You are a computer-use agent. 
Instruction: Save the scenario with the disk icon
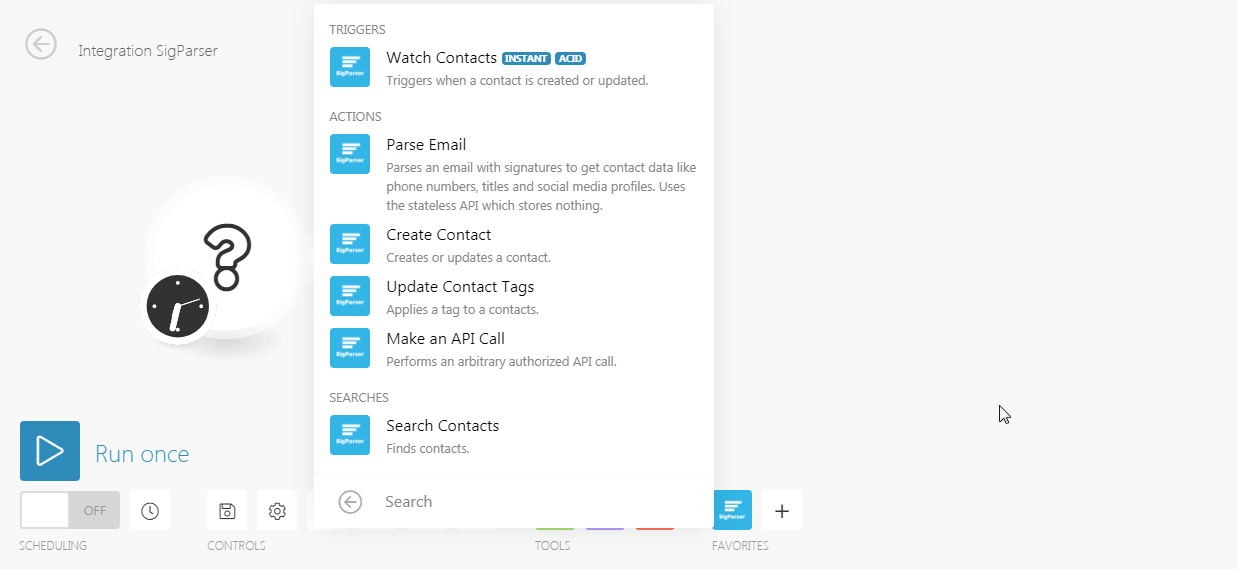pyautogui.click(x=227, y=511)
